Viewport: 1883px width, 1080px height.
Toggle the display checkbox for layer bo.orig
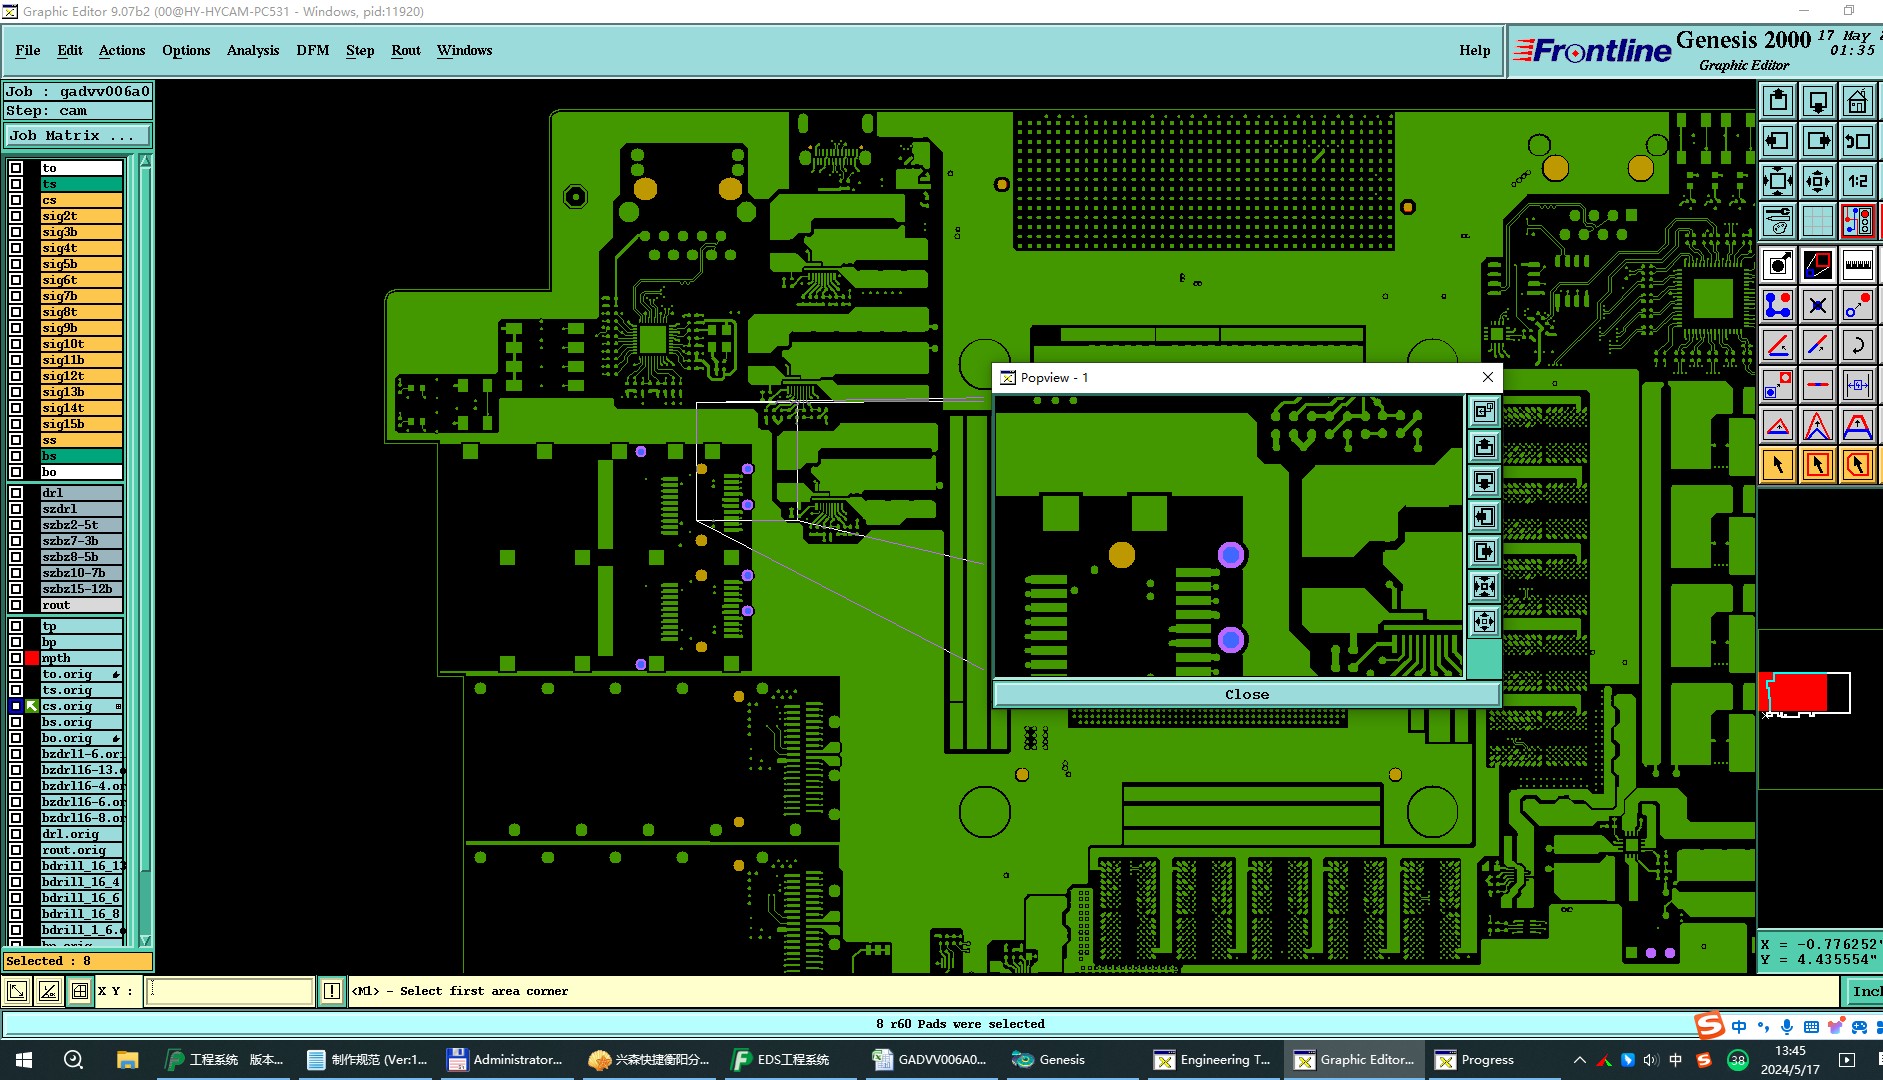point(16,738)
